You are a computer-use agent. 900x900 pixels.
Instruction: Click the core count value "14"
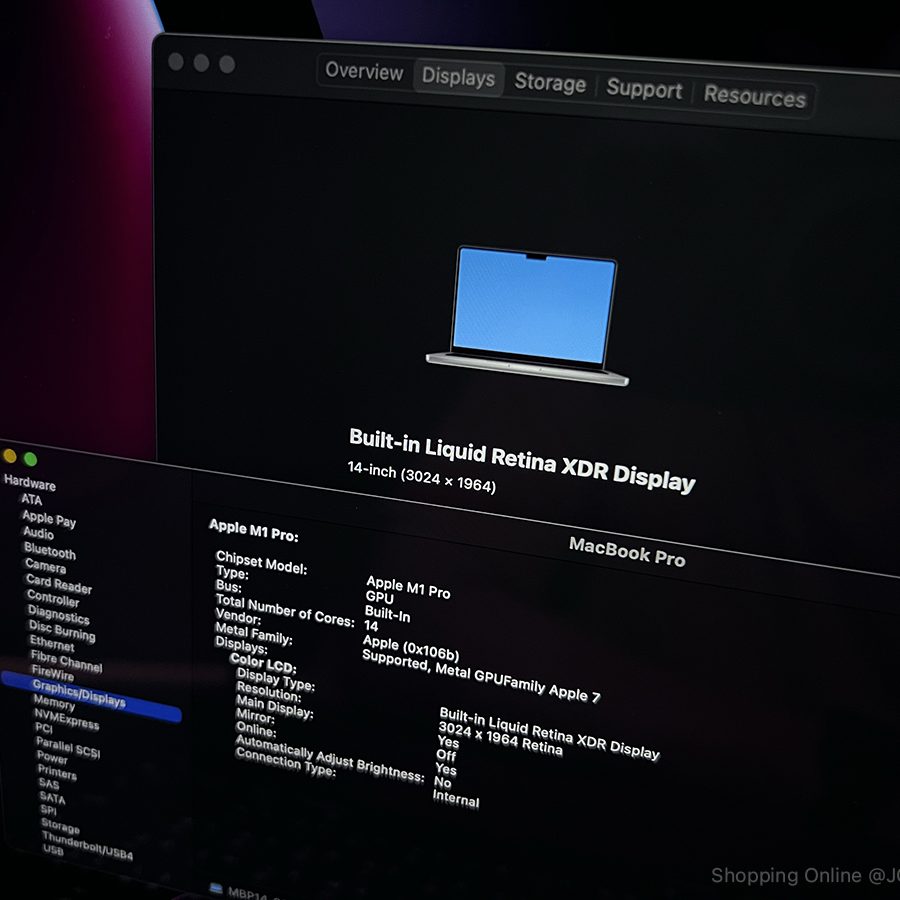pyautogui.click(x=371, y=626)
